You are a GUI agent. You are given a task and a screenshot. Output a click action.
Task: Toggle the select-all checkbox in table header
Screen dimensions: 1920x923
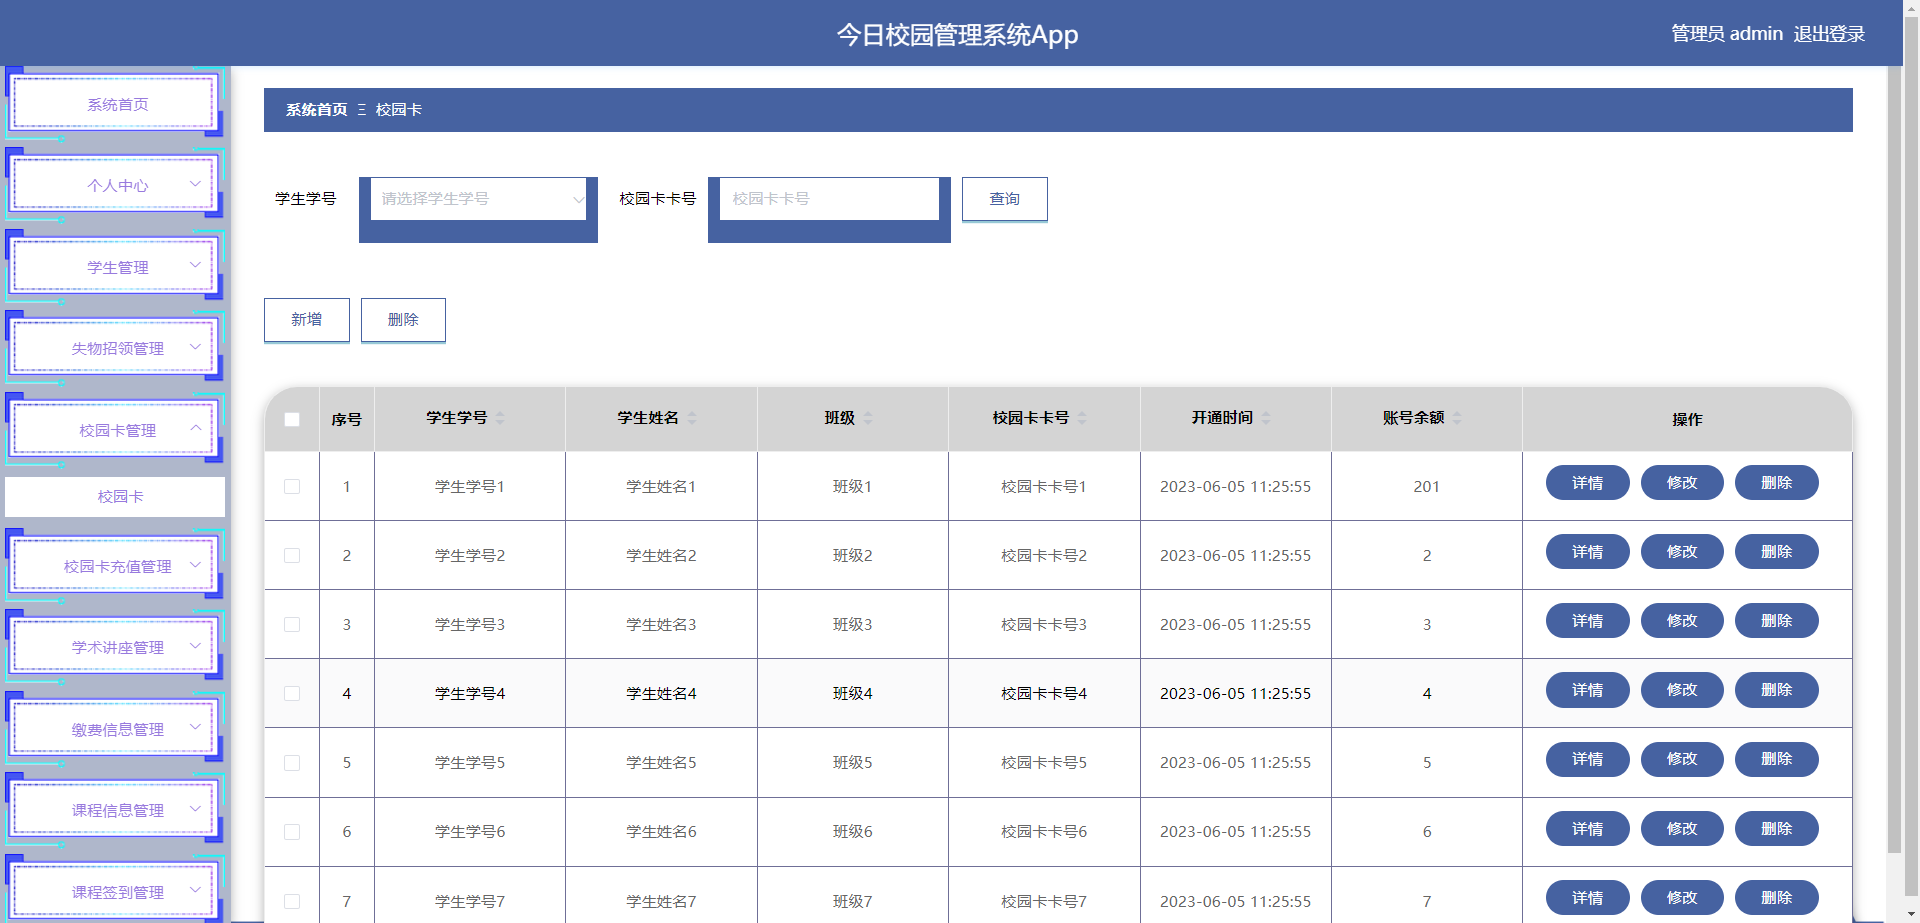[x=291, y=420]
